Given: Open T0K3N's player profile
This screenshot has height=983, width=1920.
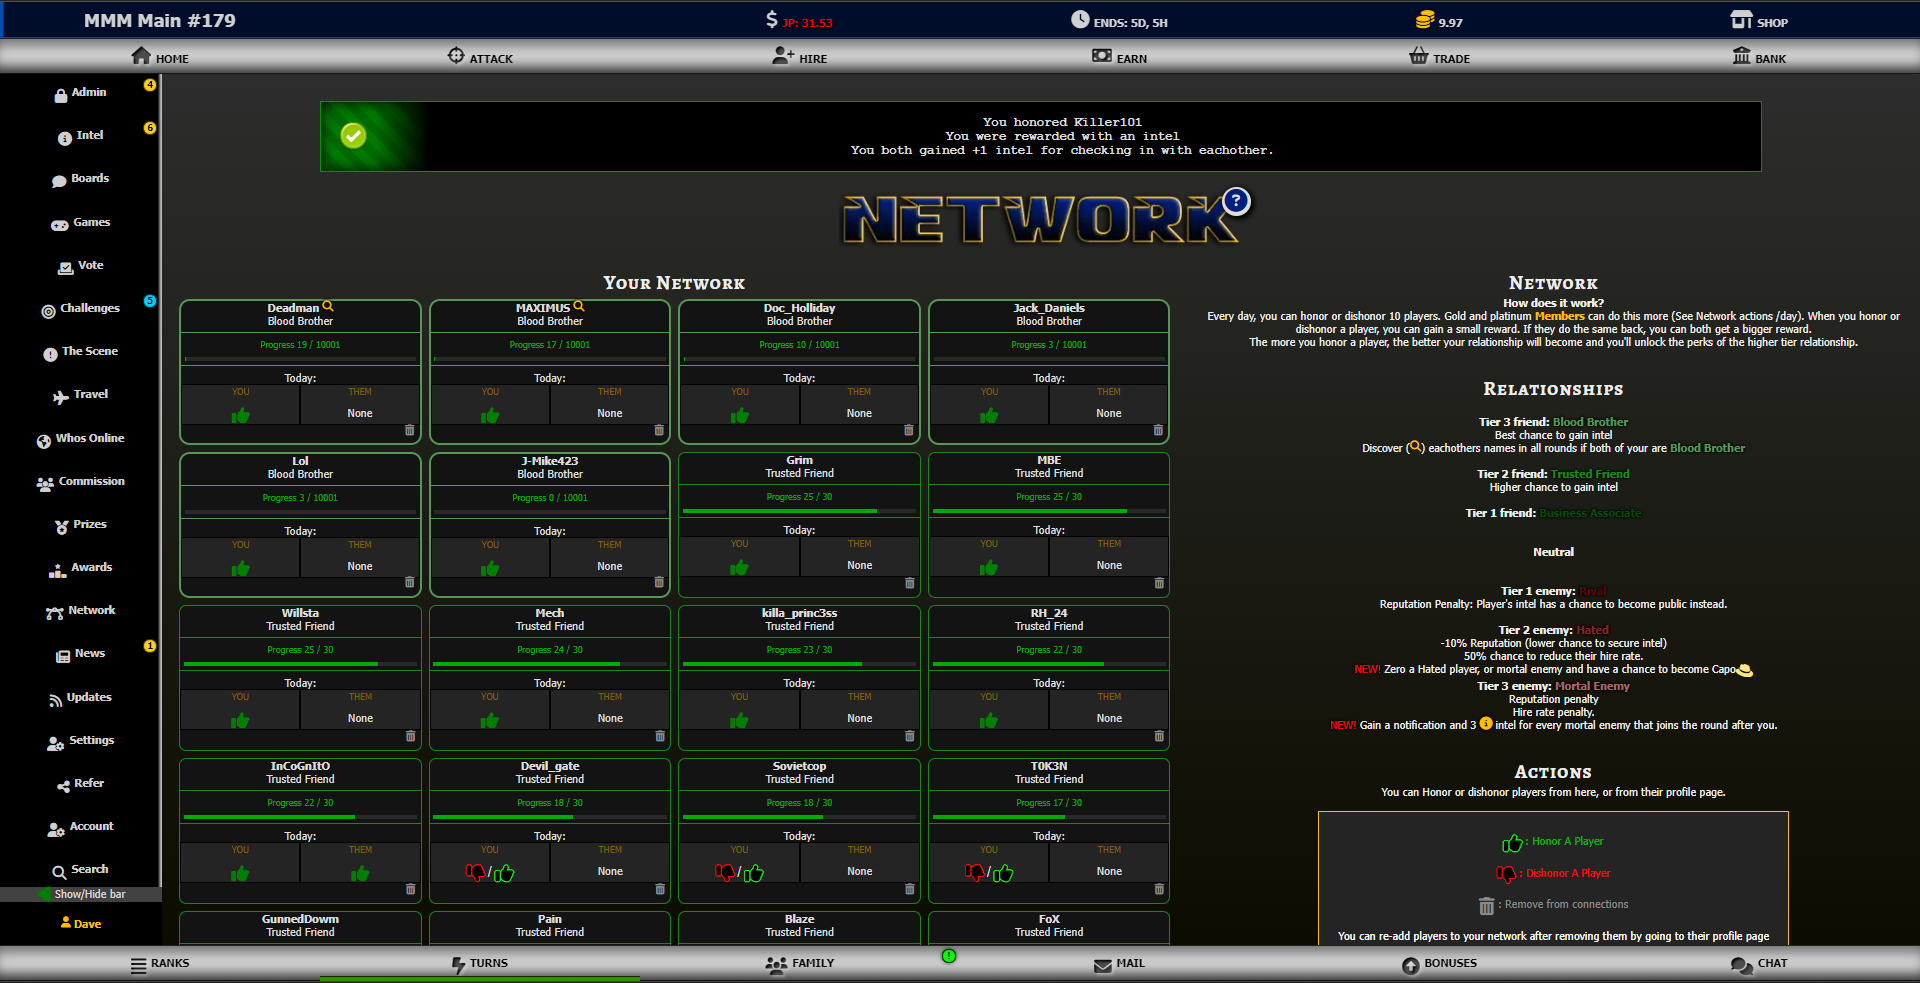Looking at the screenshot, I should pyautogui.click(x=1048, y=766).
